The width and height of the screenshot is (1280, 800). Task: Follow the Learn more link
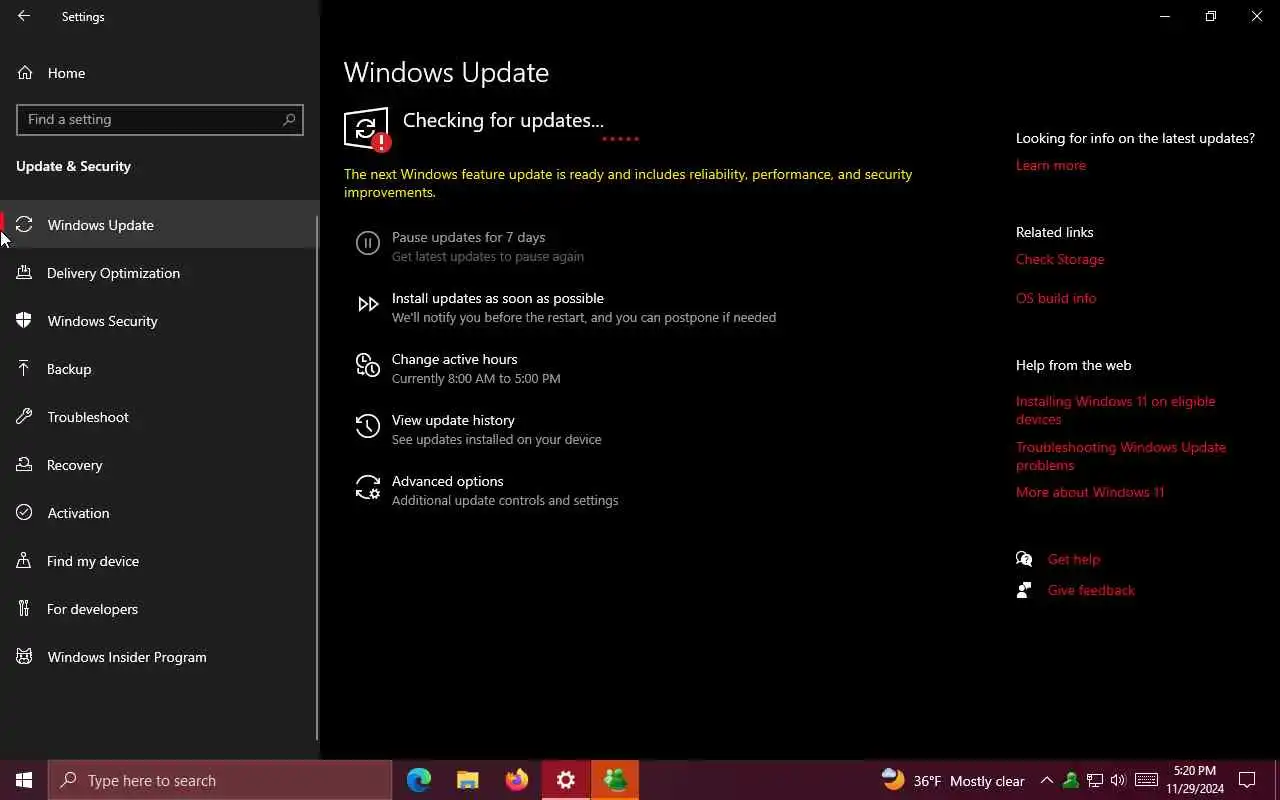point(1050,165)
